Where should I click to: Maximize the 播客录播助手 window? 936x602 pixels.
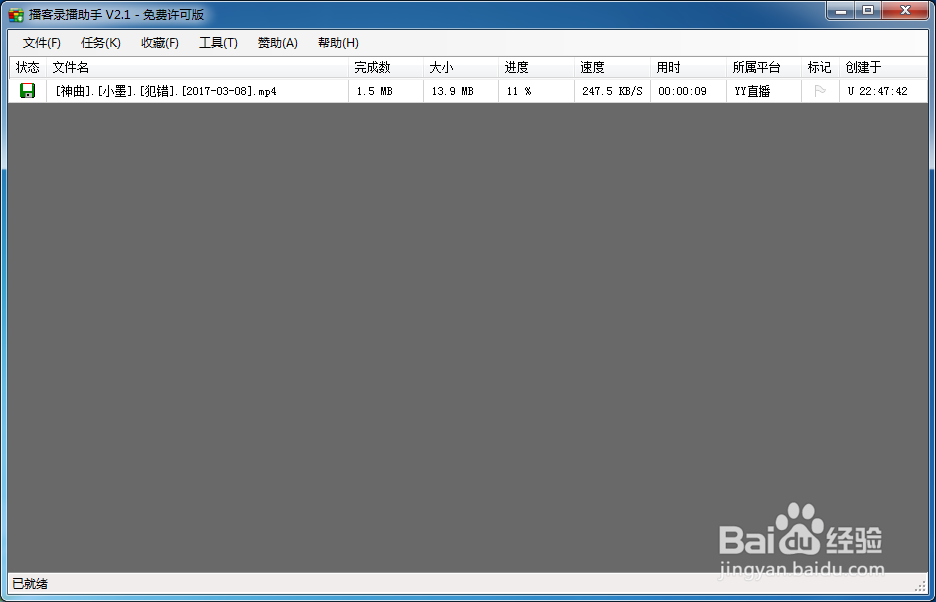(x=868, y=10)
